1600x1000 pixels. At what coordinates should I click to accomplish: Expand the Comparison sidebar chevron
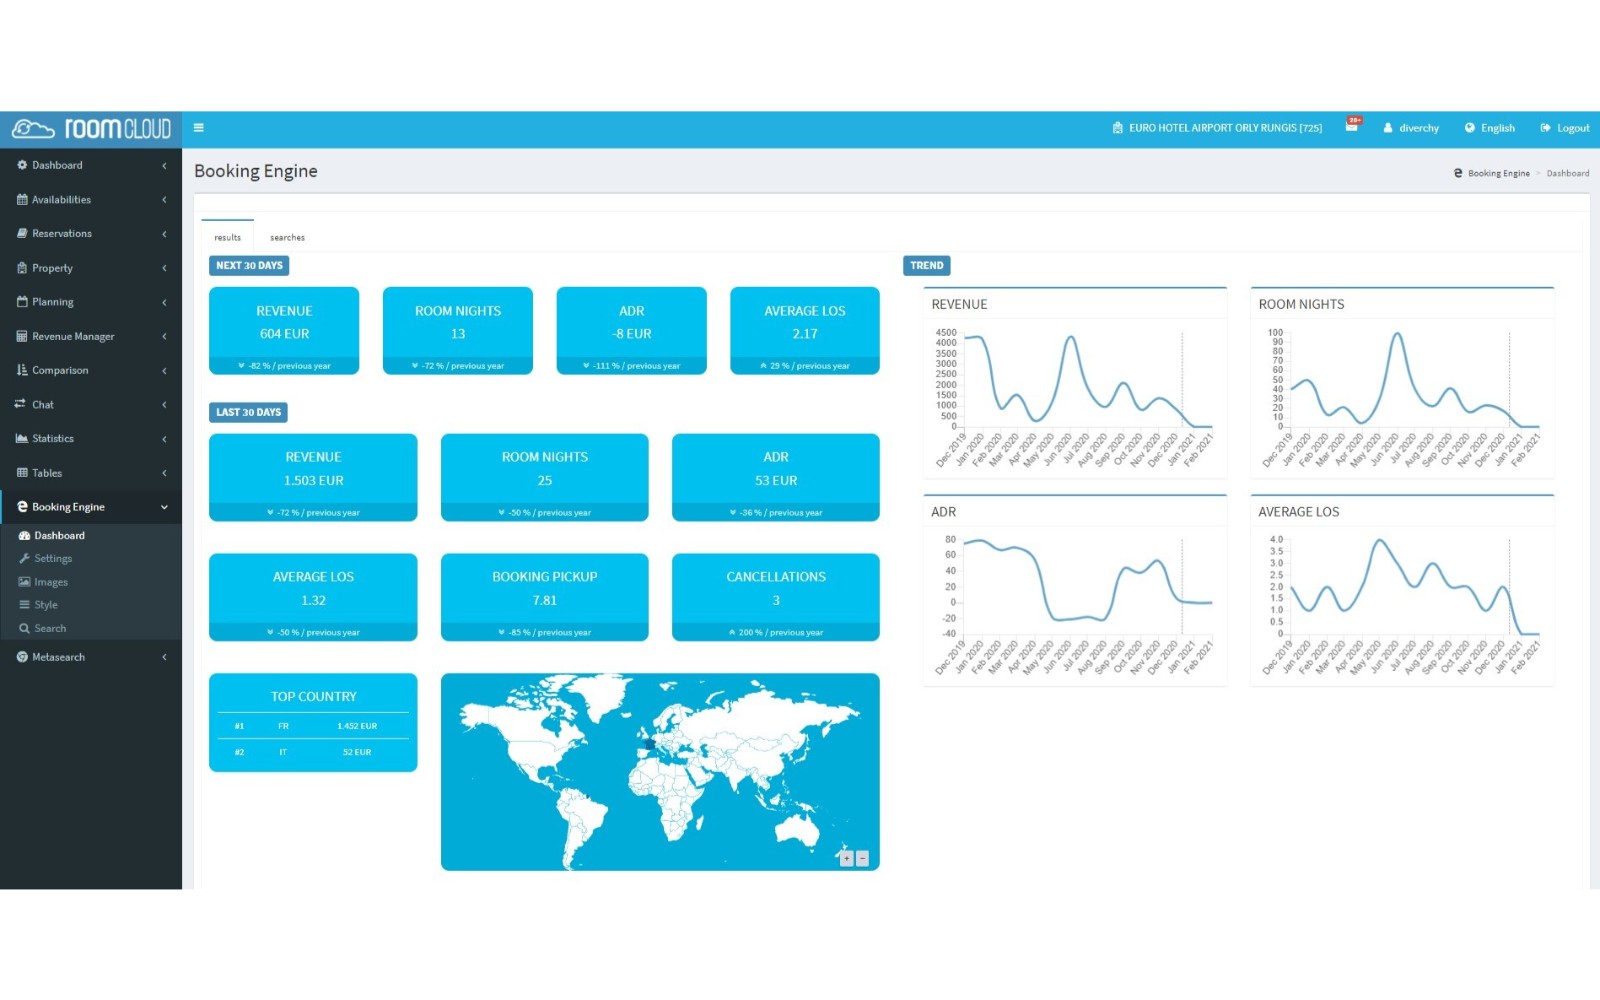point(164,371)
